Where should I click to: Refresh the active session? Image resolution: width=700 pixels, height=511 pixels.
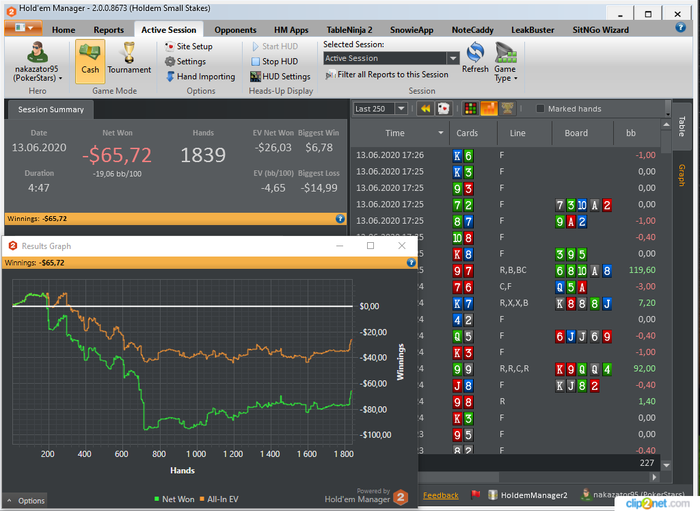[475, 58]
